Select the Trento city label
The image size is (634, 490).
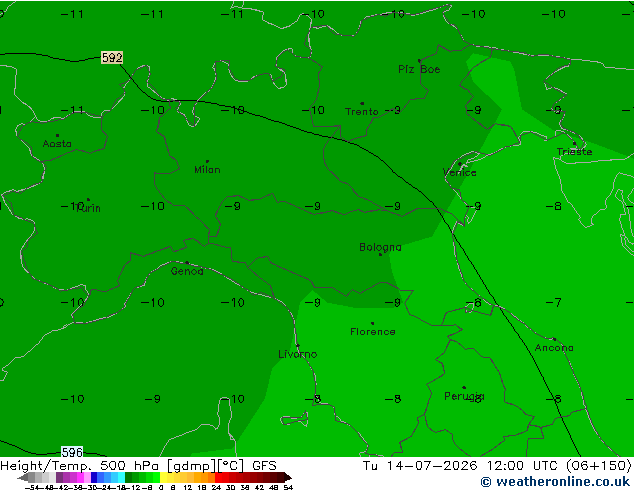[x=361, y=111]
